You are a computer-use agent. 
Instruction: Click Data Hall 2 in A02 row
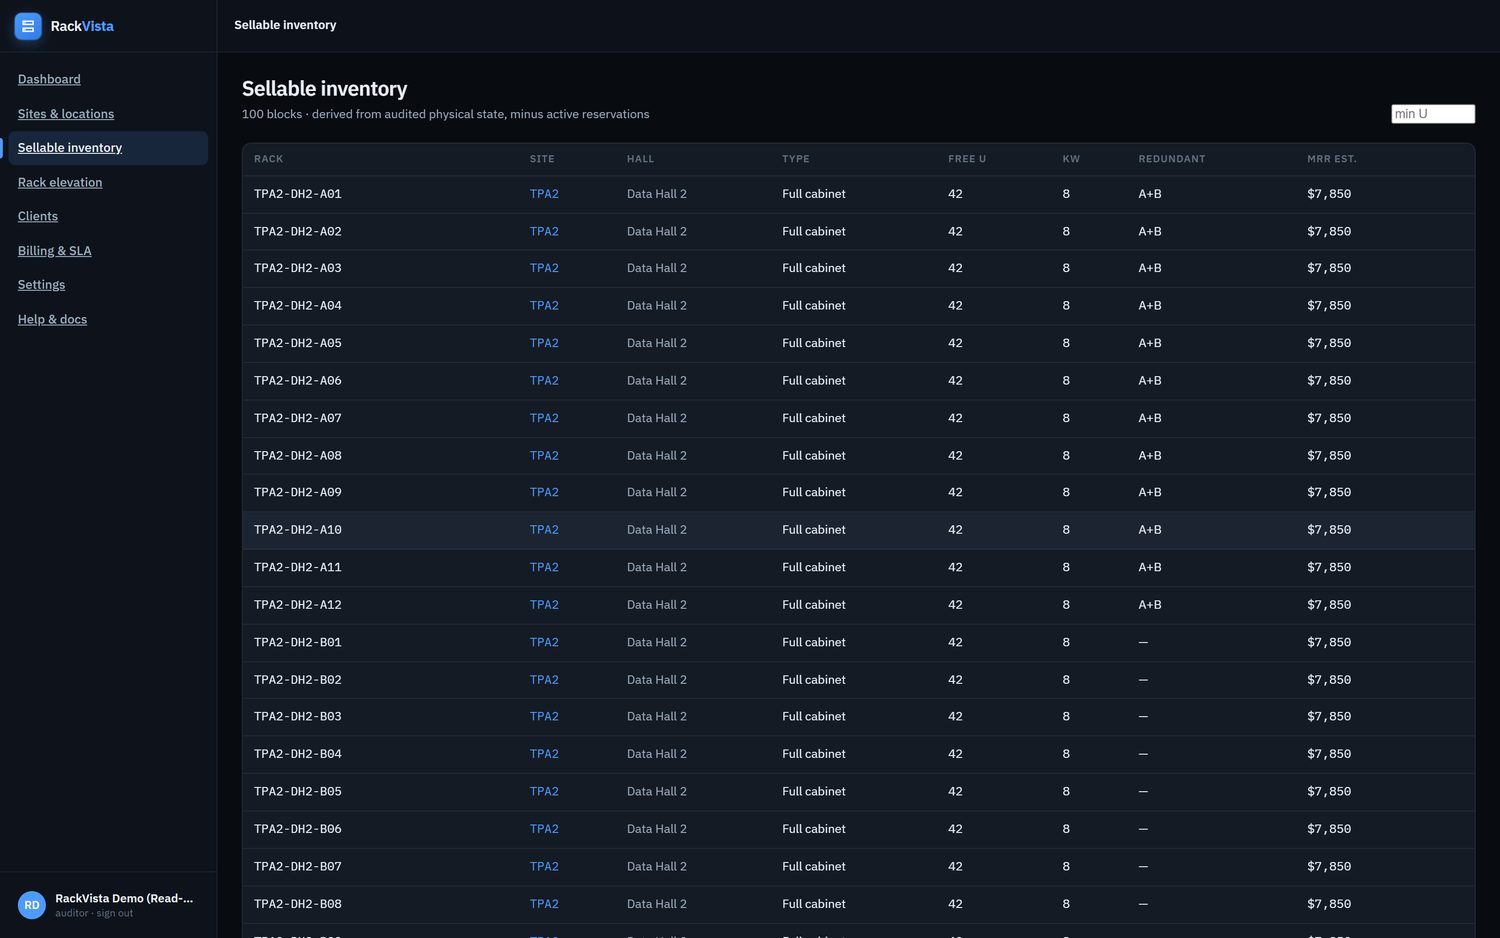tap(657, 231)
